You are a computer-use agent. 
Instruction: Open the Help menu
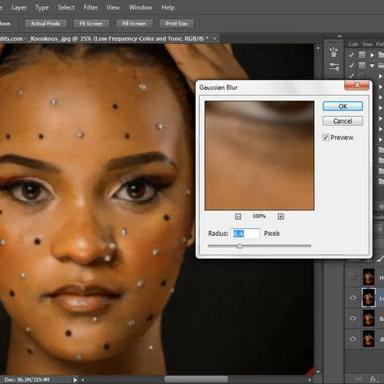(x=168, y=7)
